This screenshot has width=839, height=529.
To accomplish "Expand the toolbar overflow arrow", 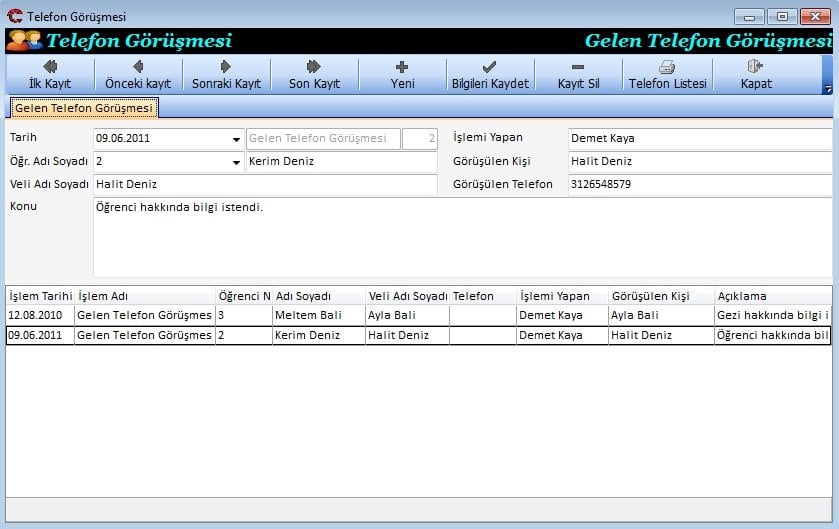I will point(827,89).
